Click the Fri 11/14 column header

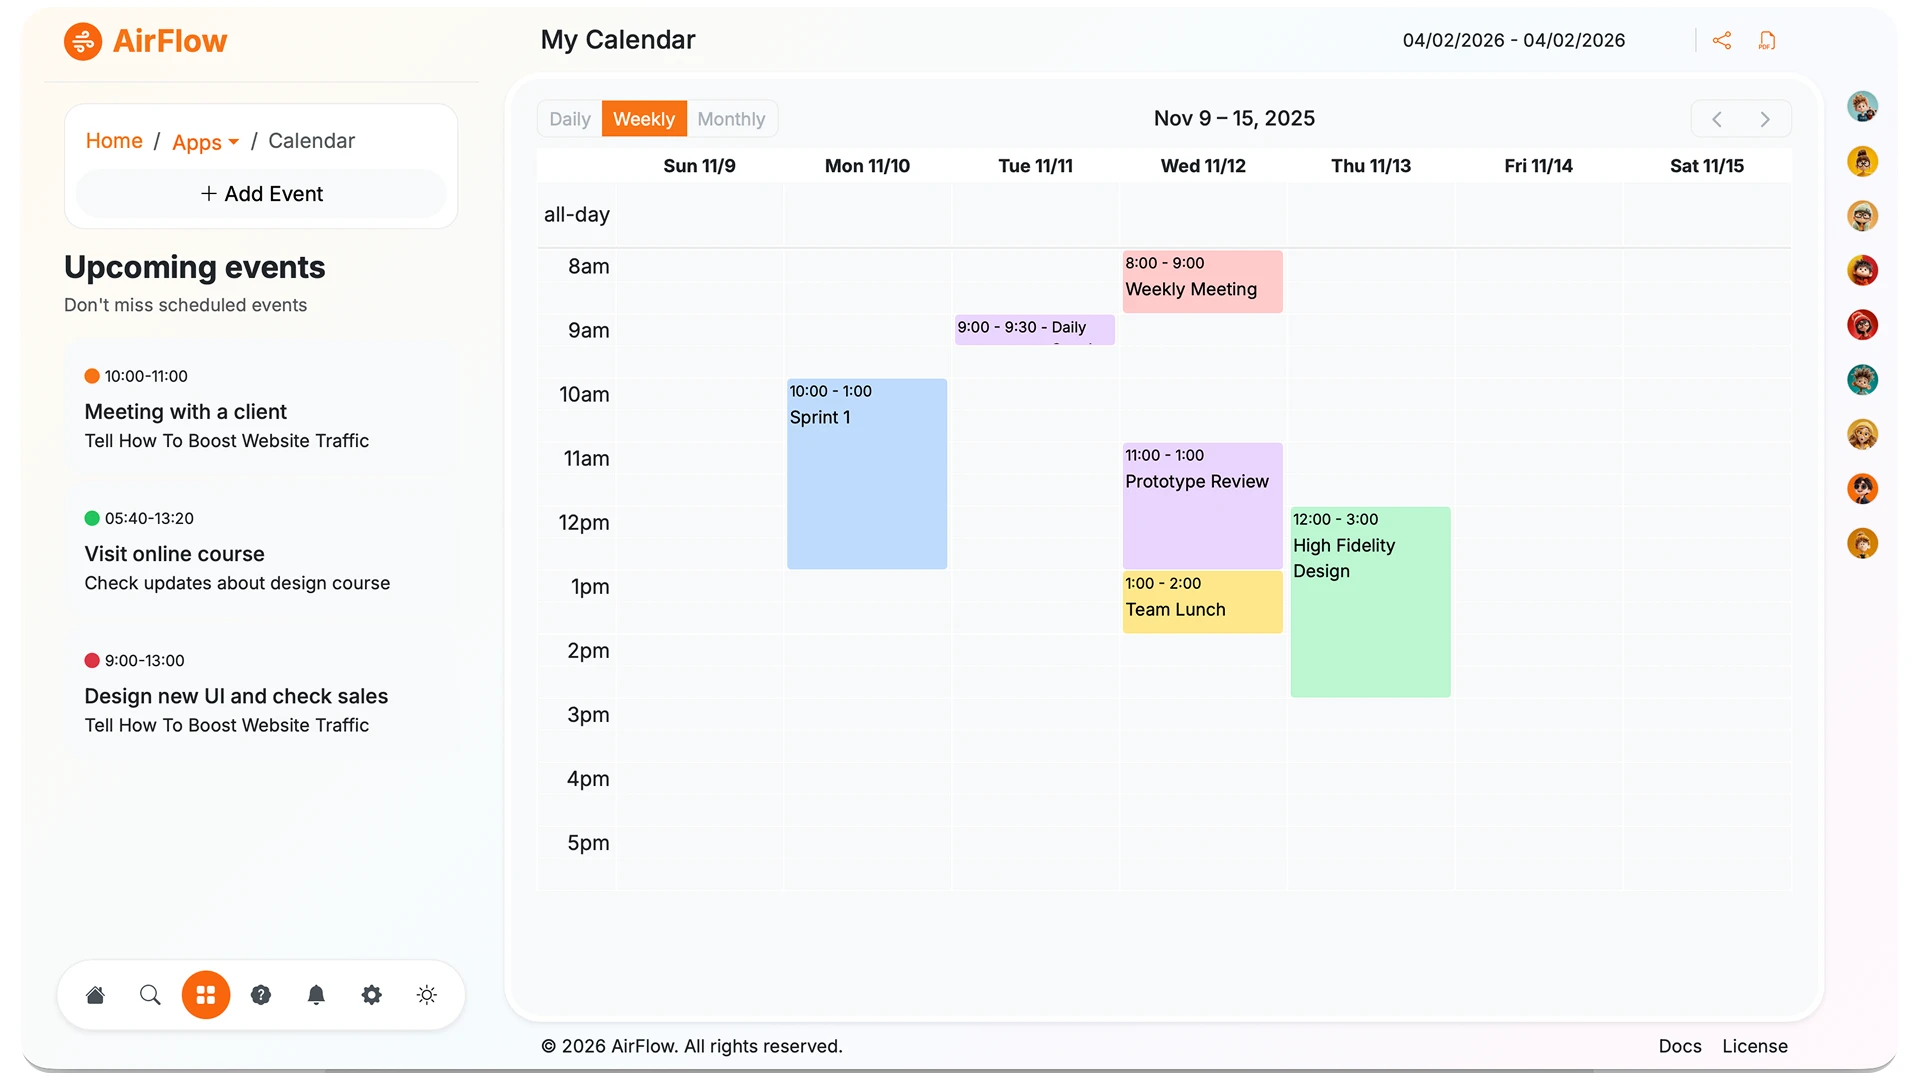click(x=1538, y=166)
